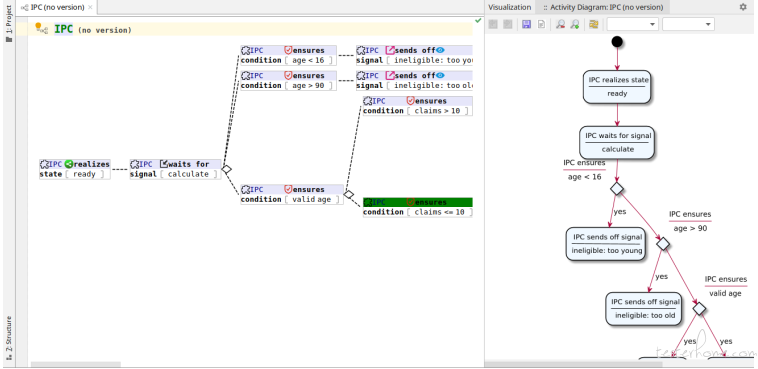Open the Visualization panel gear settings
The width and height of the screenshot is (758, 369).
(x=743, y=7)
